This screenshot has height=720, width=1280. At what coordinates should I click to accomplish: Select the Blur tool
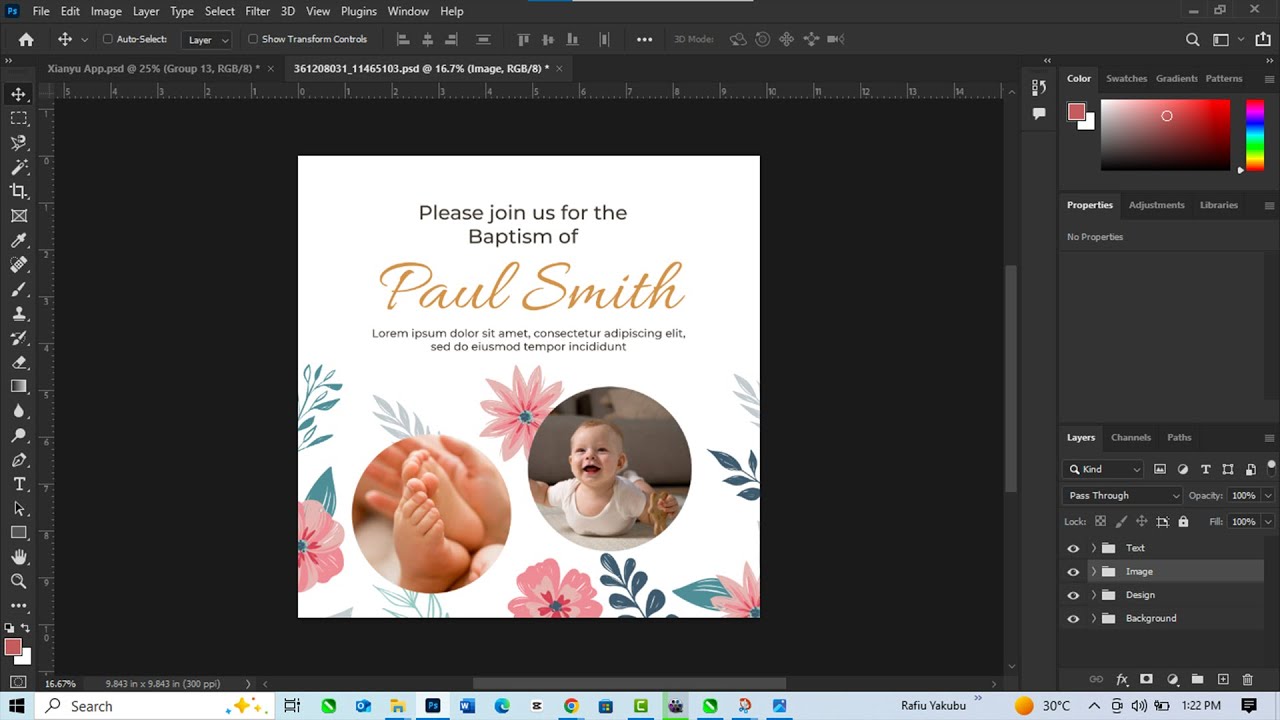point(19,411)
